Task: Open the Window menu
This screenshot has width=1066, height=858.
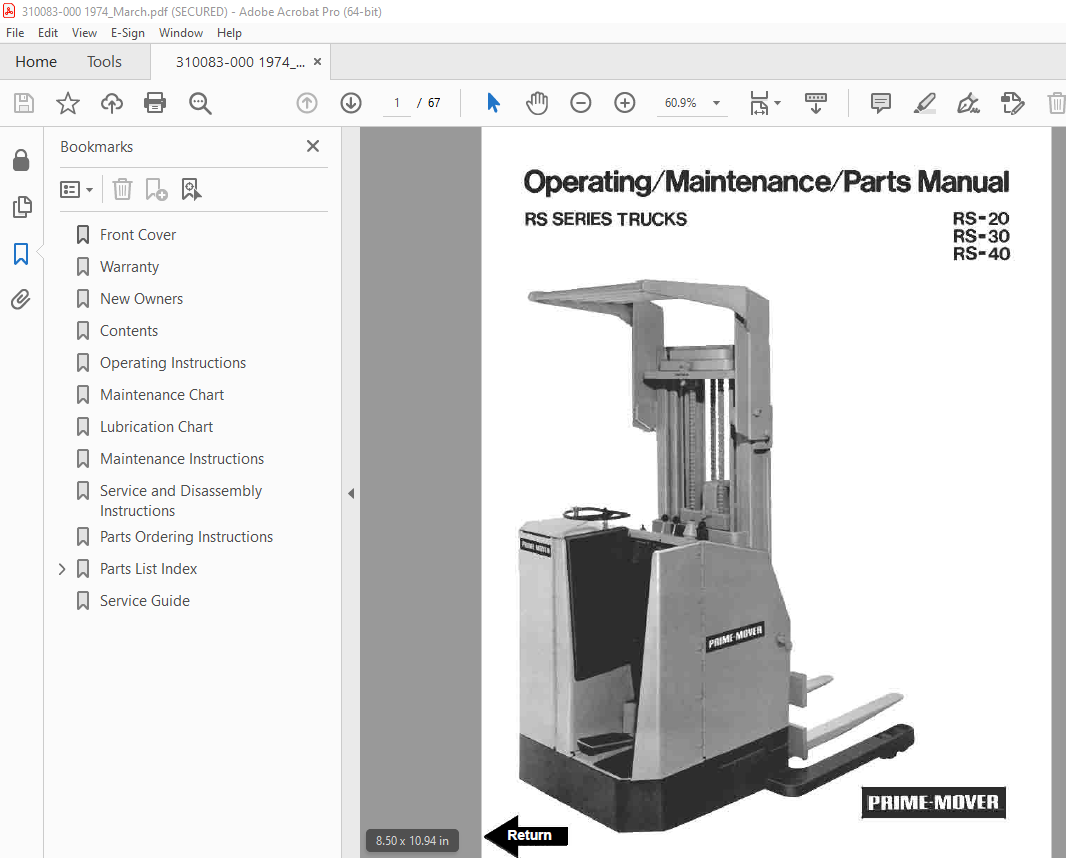Action: (x=181, y=33)
